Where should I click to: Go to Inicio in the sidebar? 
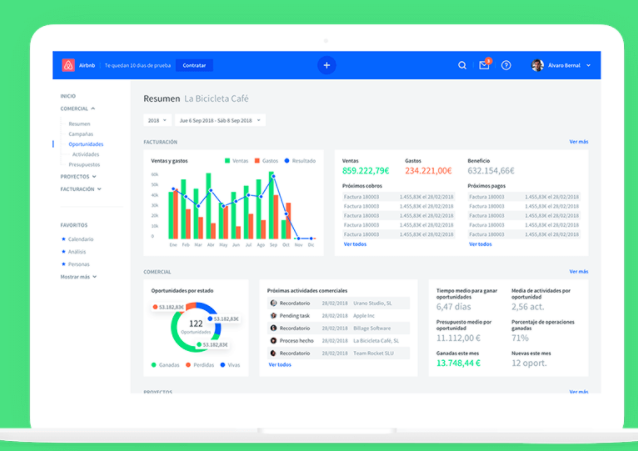pyautogui.click(x=68, y=96)
